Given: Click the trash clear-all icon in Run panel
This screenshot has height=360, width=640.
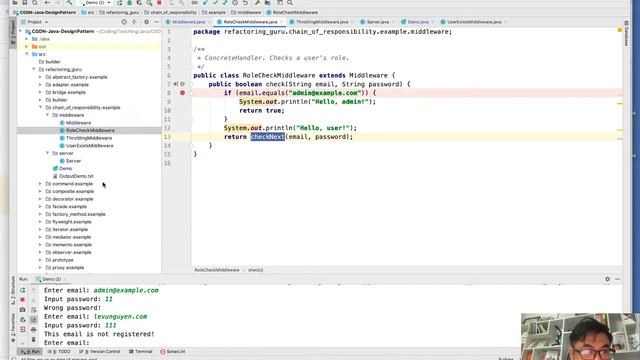Looking at the screenshot, I should pos(33,339).
